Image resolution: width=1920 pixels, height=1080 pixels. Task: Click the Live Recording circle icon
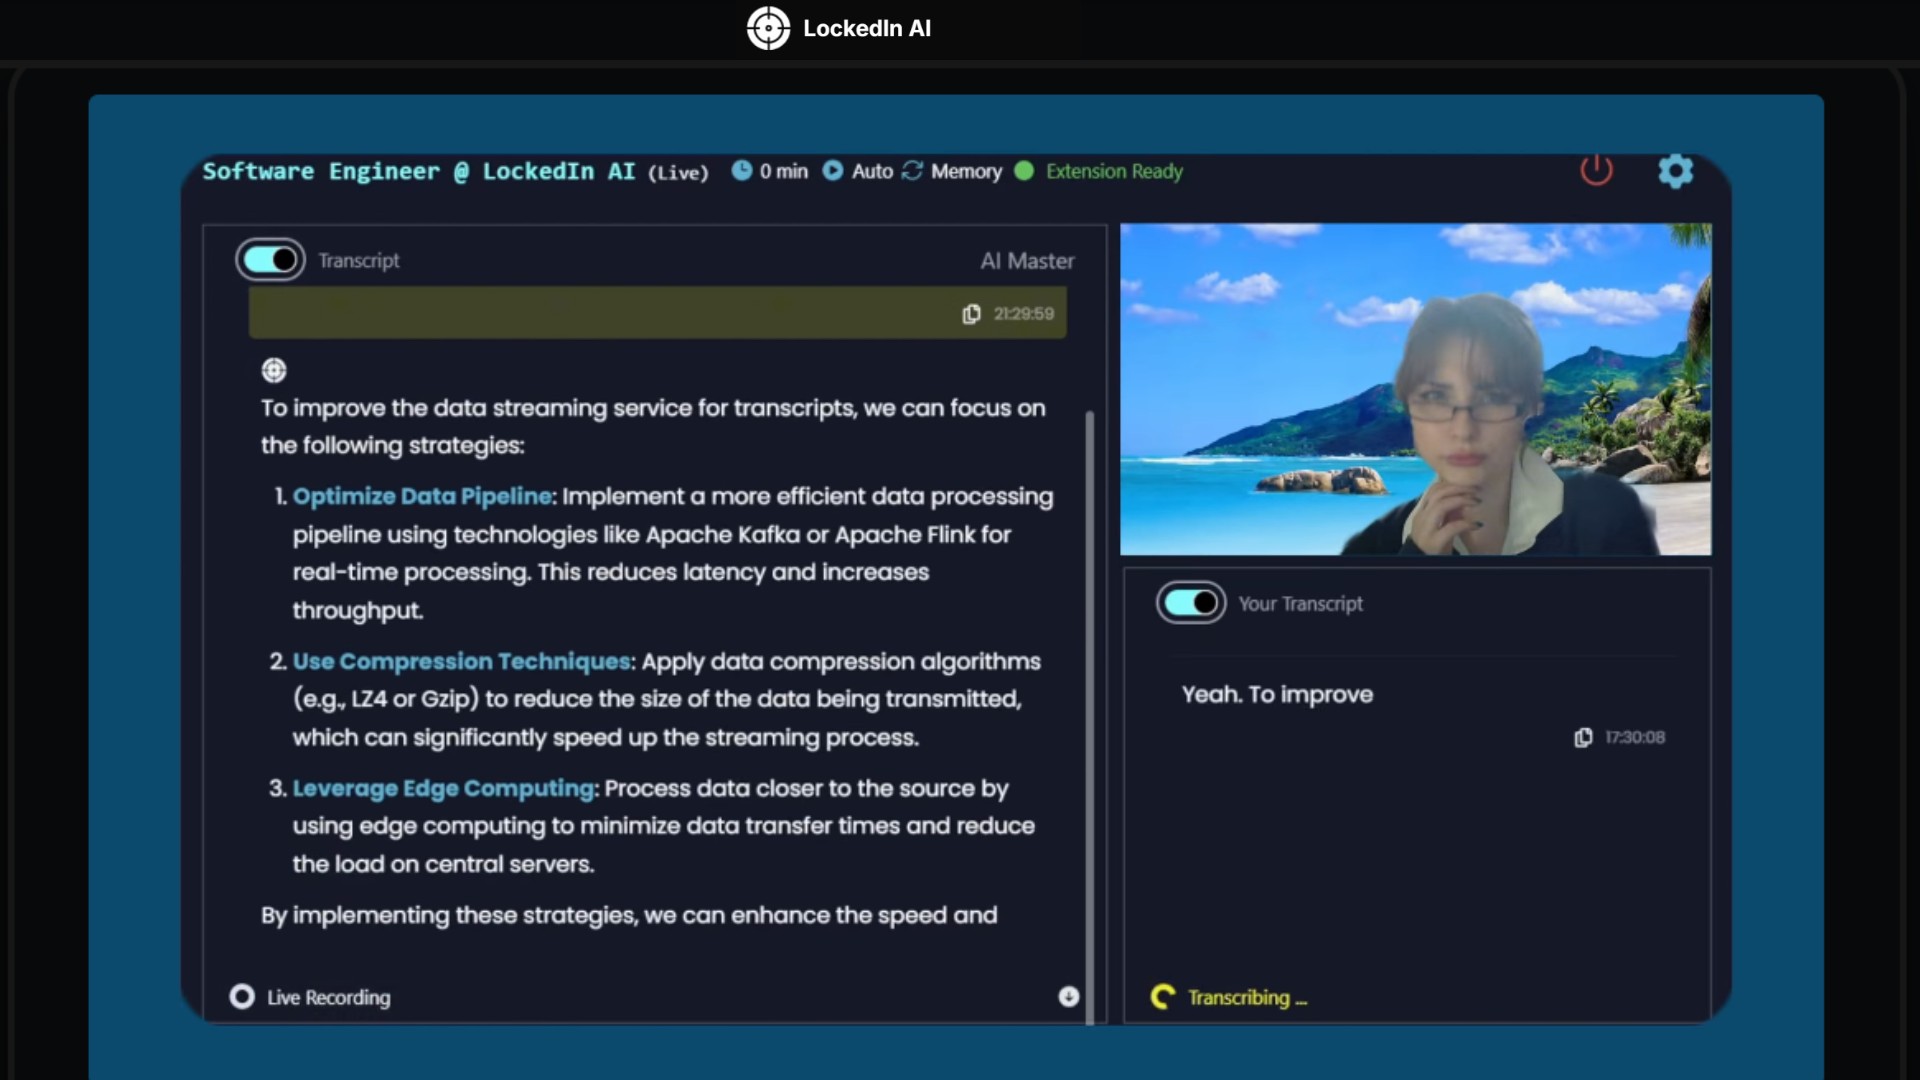[242, 997]
